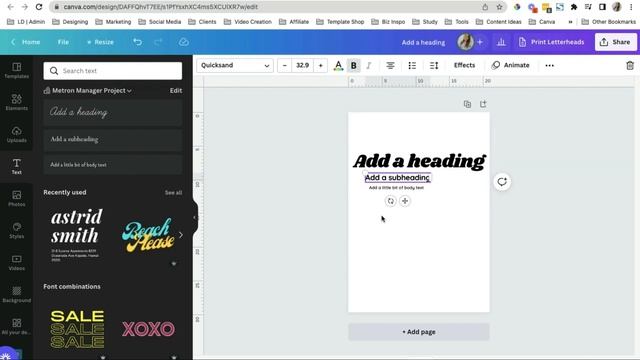Open the Background sidebar panel
640x360 pixels.
pos(16,294)
